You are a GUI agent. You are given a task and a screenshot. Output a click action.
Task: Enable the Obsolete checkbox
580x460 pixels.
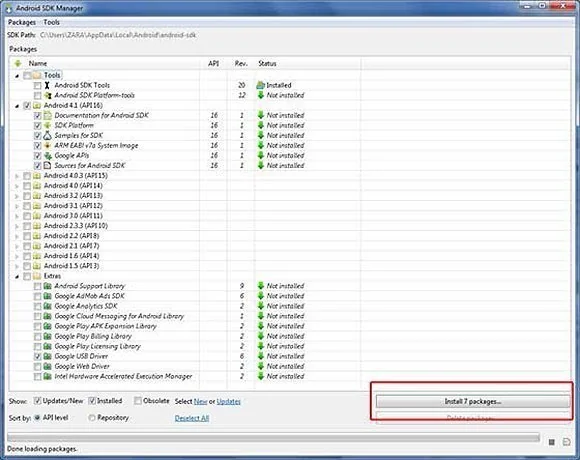click(x=138, y=401)
